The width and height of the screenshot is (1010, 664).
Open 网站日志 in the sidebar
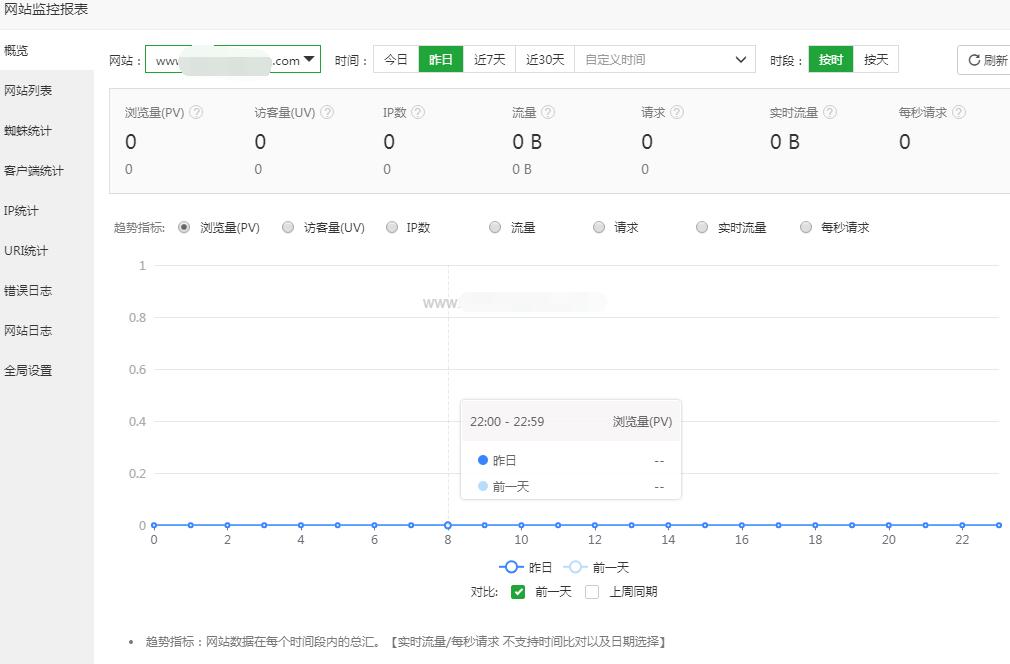(46, 330)
